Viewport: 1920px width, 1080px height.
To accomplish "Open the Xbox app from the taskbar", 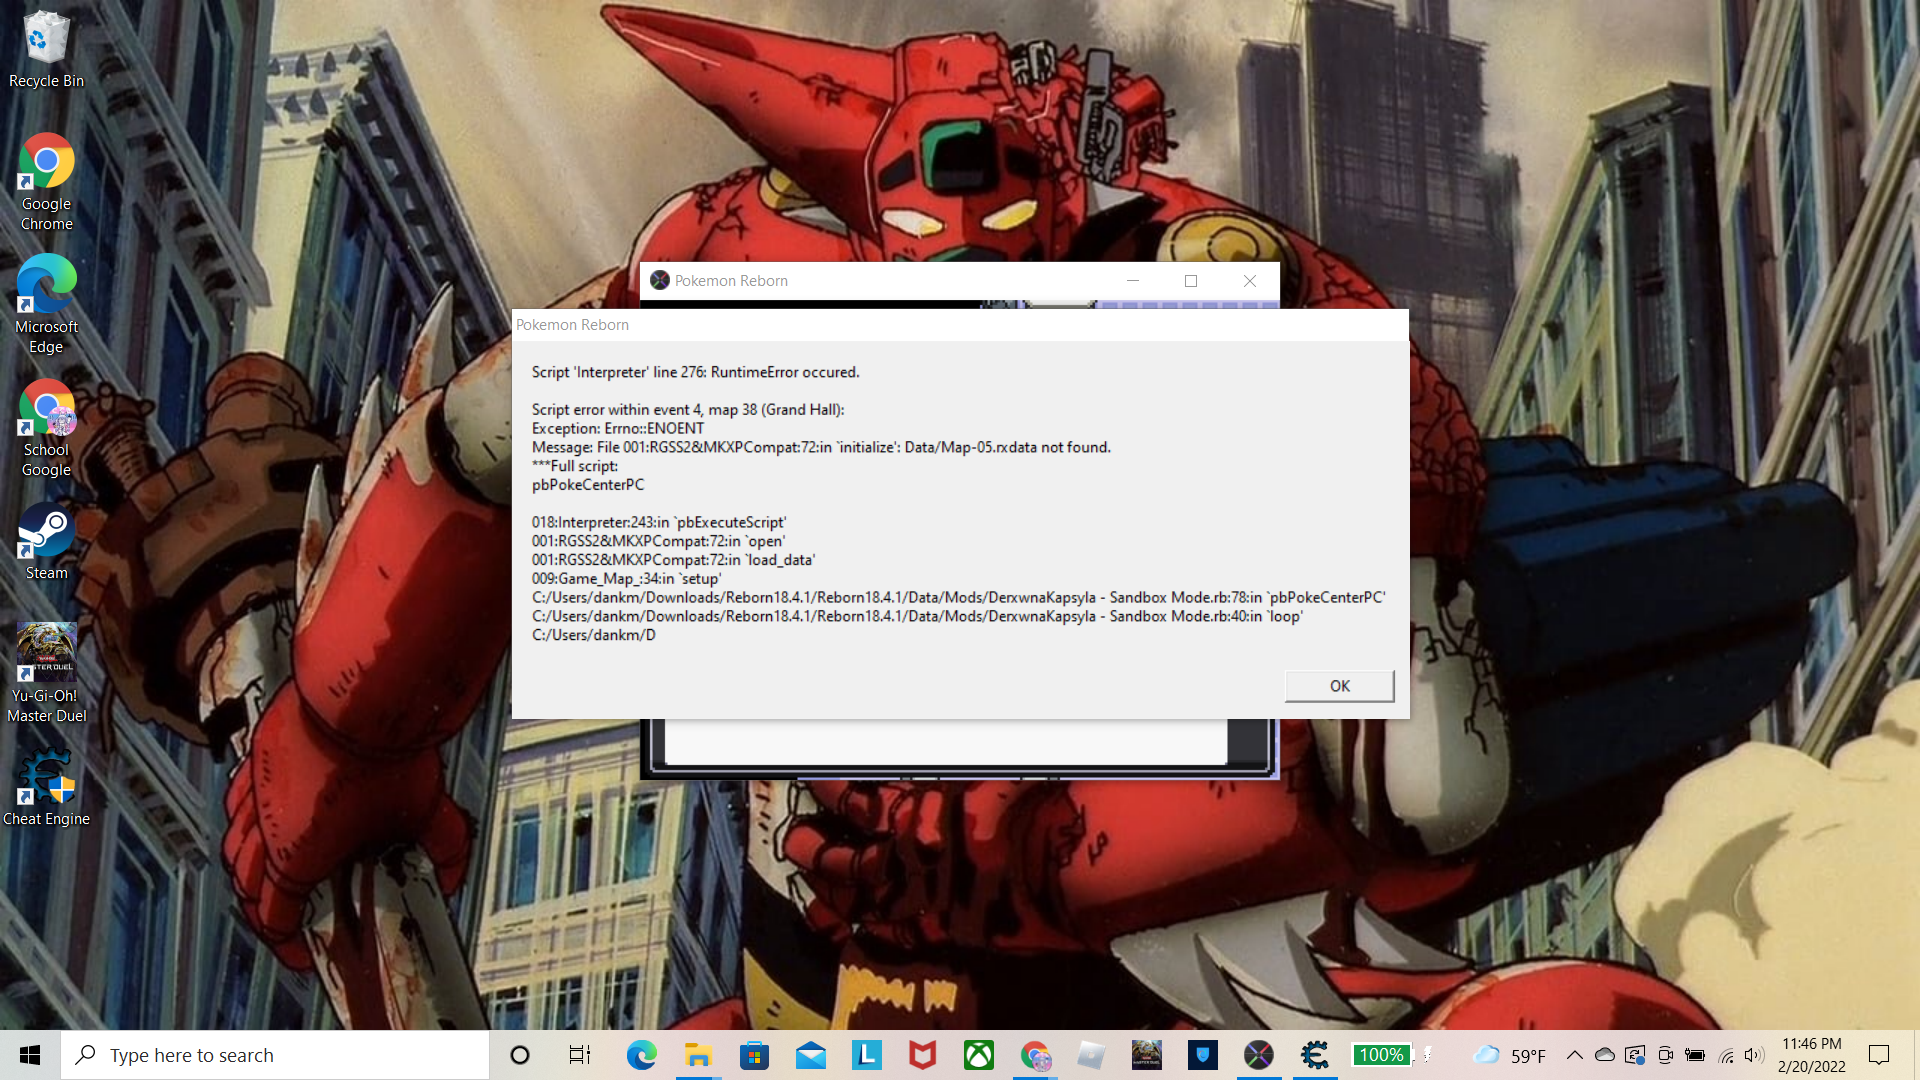I will [979, 1055].
